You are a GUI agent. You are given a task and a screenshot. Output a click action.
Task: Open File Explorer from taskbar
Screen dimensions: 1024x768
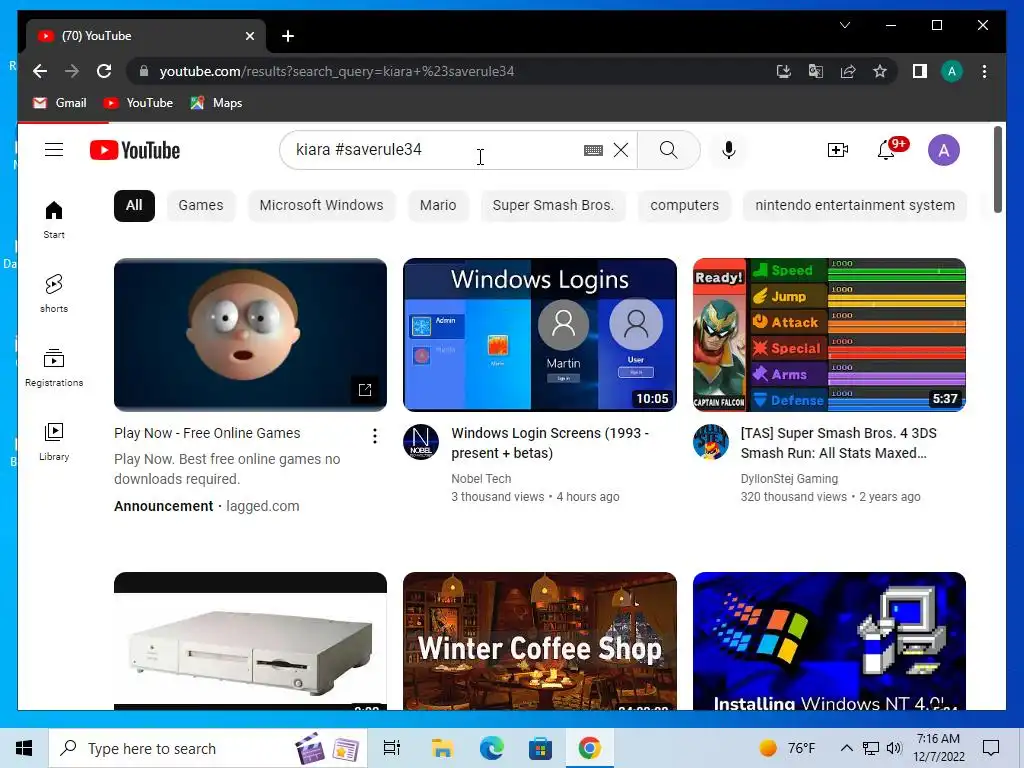click(x=442, y=748)
